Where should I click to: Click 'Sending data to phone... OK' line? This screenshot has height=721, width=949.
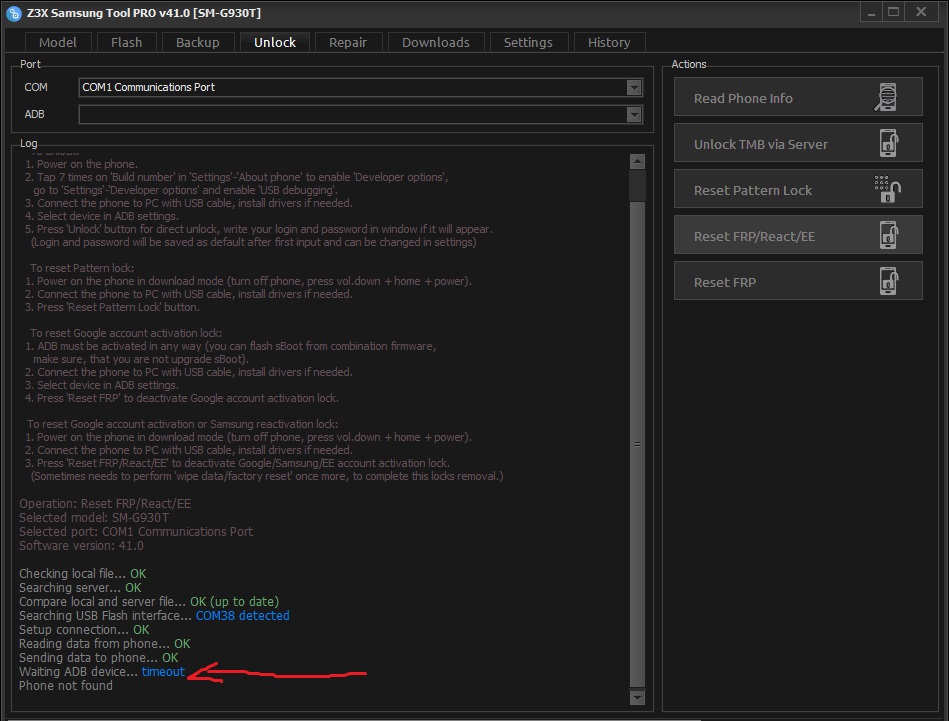pyautogui.click(x=99, y=657)
